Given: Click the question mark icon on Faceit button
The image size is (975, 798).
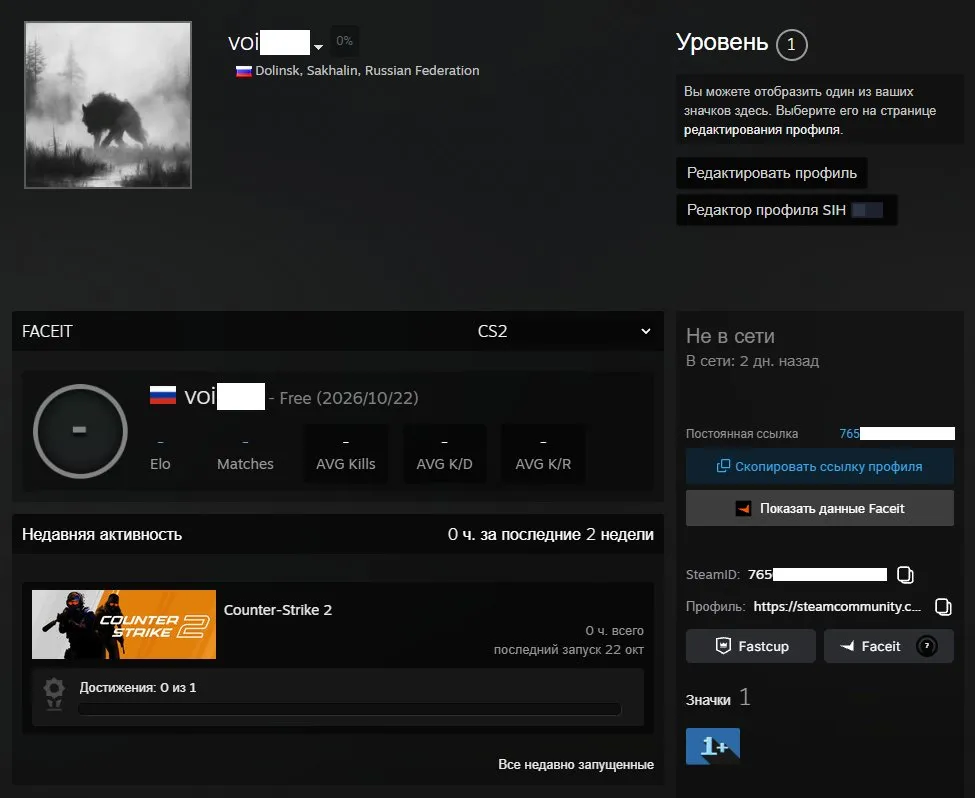Looking at the screenshot, I should tap(926, 646).
